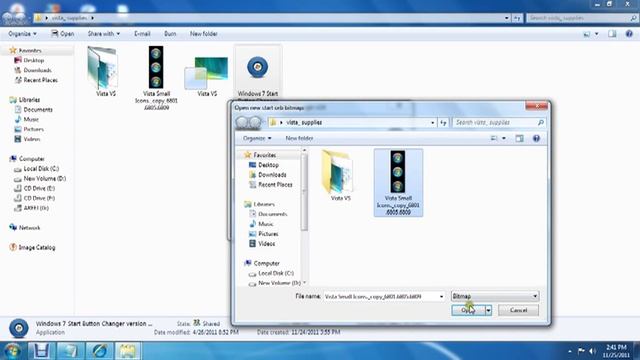Click the Windows Start orb
Viewport: 640px width, 360px height.
[12, 351]
